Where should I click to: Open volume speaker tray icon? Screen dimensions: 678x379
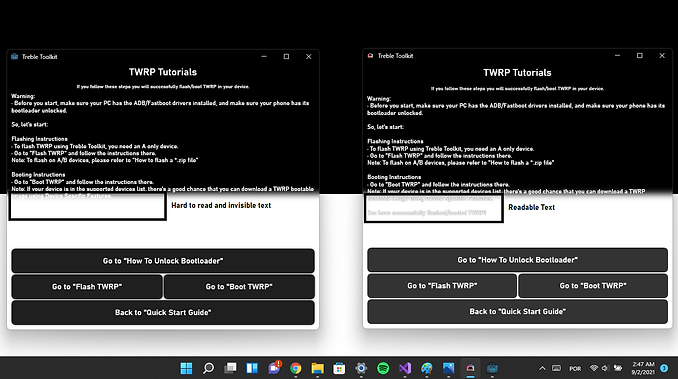pos(605,368)
